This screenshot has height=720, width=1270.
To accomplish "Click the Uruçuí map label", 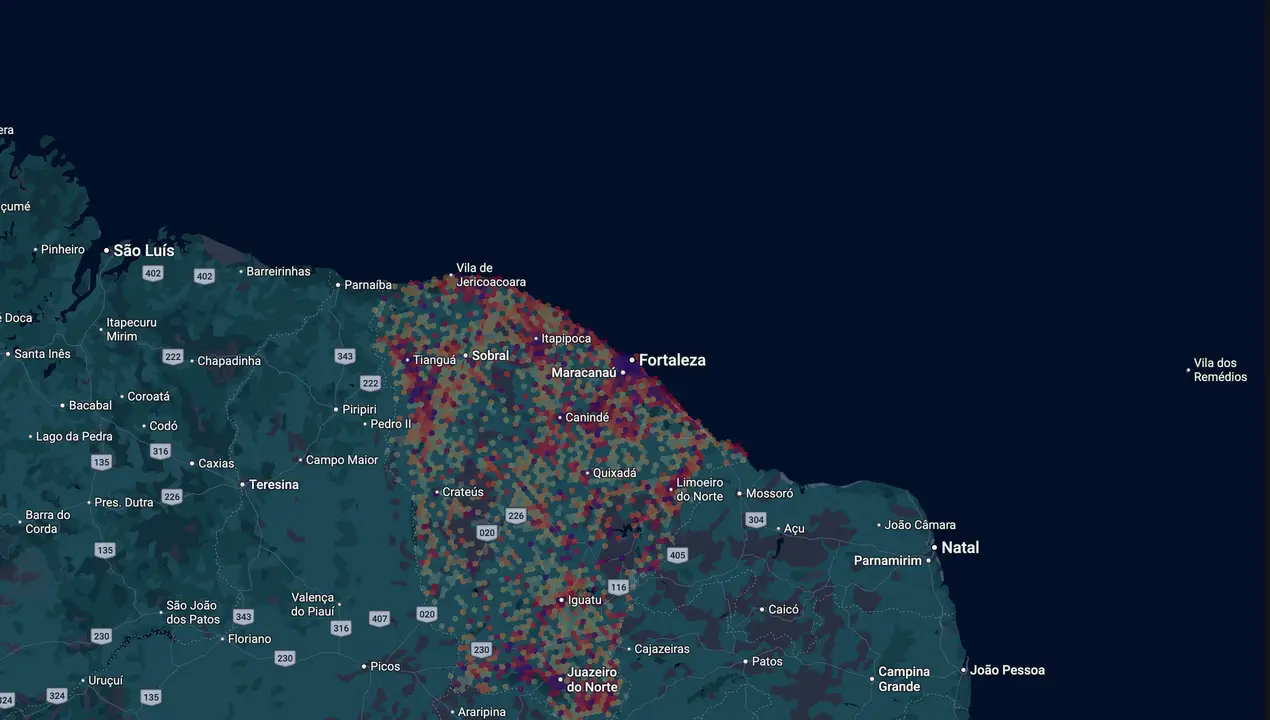I will click(106, 680).
